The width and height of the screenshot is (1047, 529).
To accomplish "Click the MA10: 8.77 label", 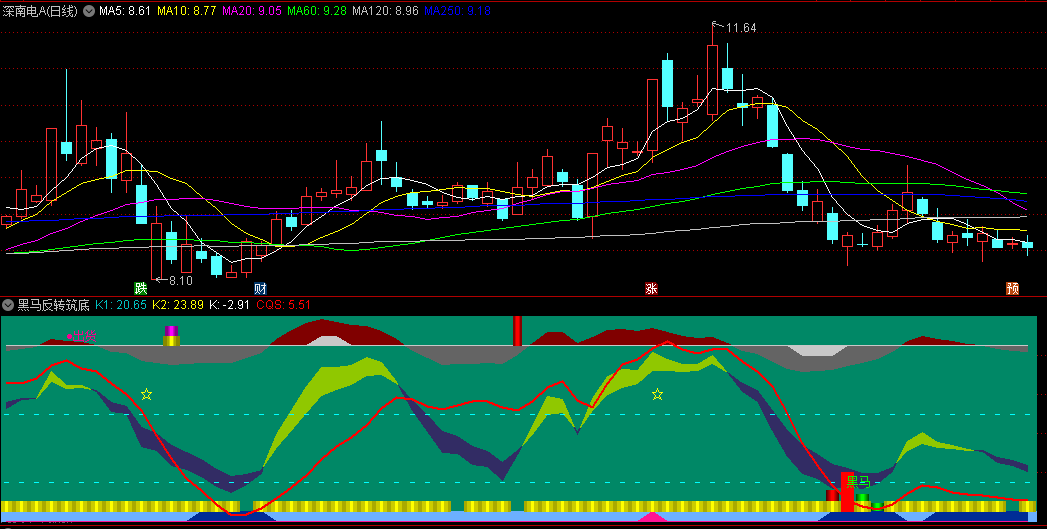I will (186, 11).
